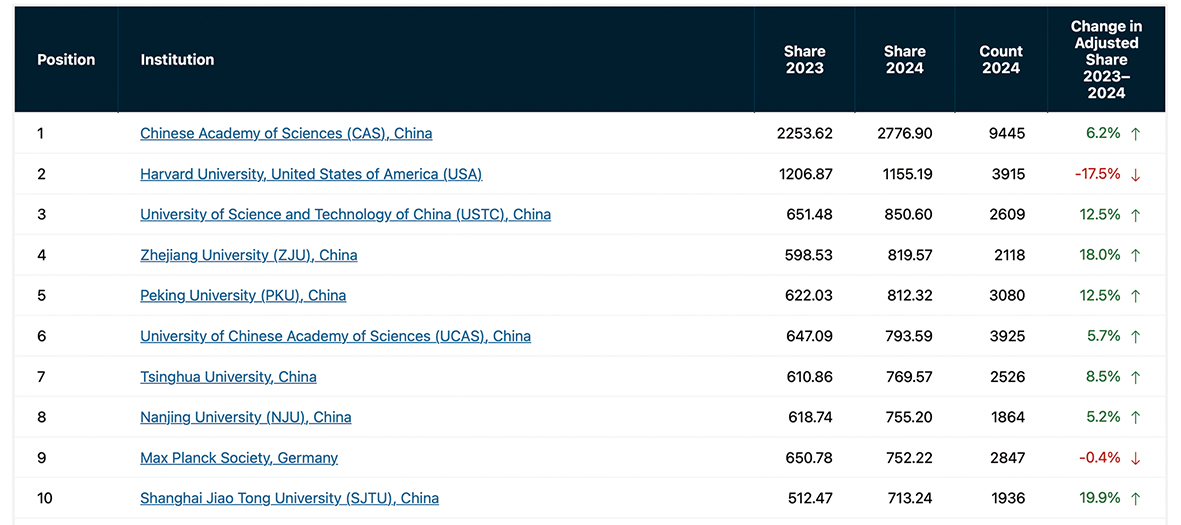
Task: Click the Max Planck Society, Germany link
Action: point(239,458)
